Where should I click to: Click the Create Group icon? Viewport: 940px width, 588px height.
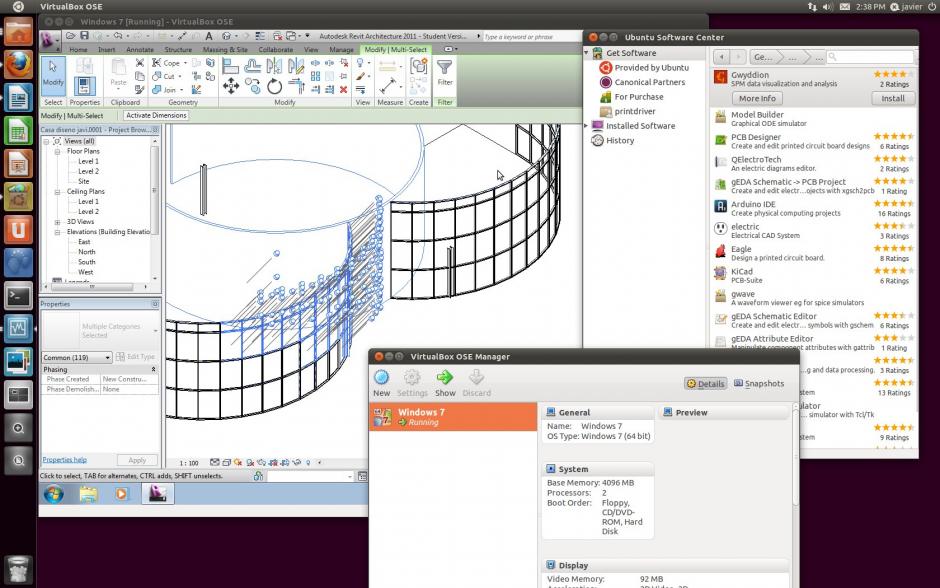point(418,66)
